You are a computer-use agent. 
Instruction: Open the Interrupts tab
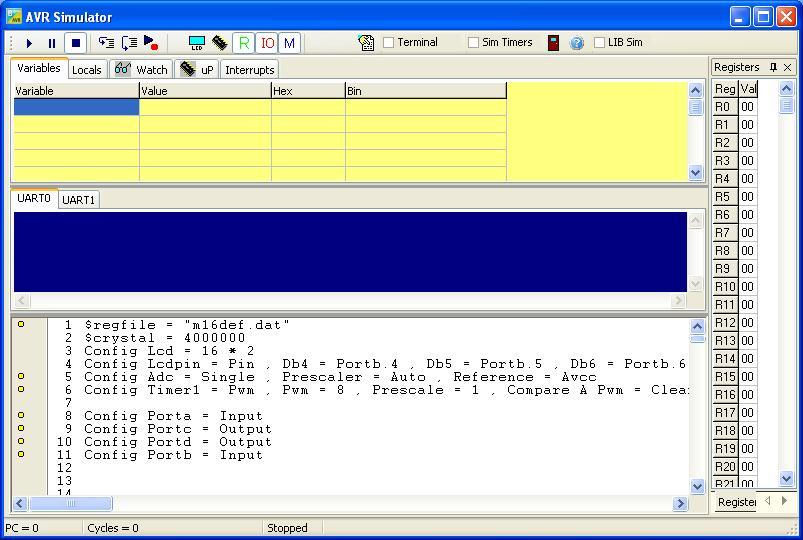point(249,70)
